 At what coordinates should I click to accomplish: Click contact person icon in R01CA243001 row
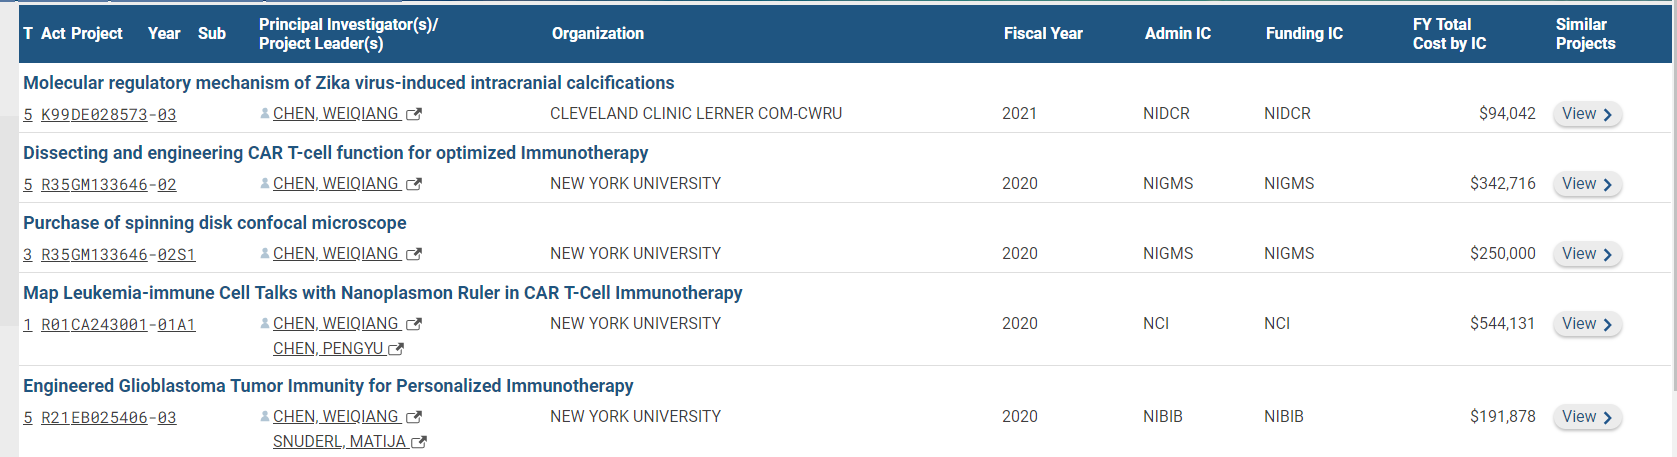click(265, 324)
